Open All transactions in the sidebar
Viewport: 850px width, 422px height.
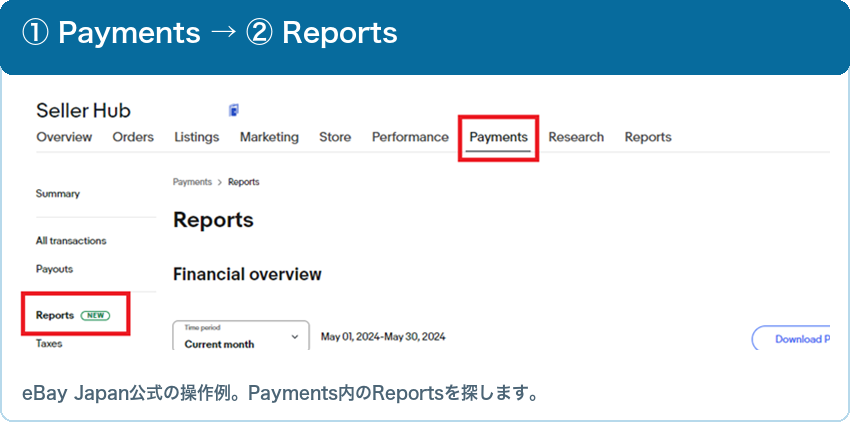click(71, 241)
